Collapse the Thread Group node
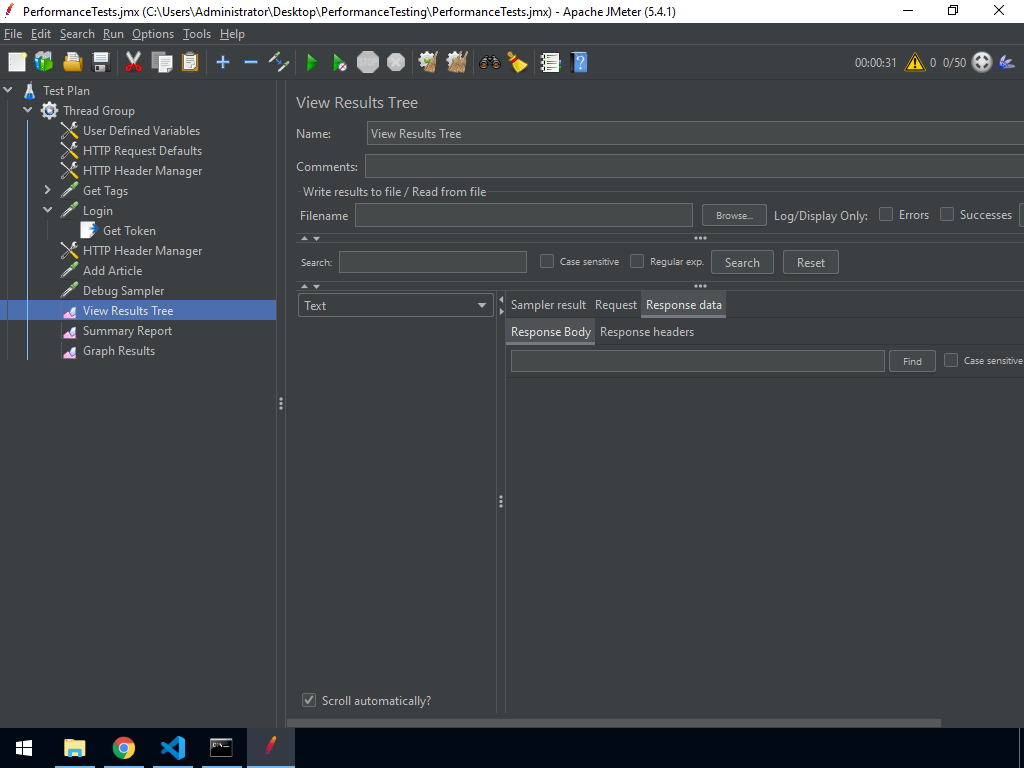 tap(27, 110)
